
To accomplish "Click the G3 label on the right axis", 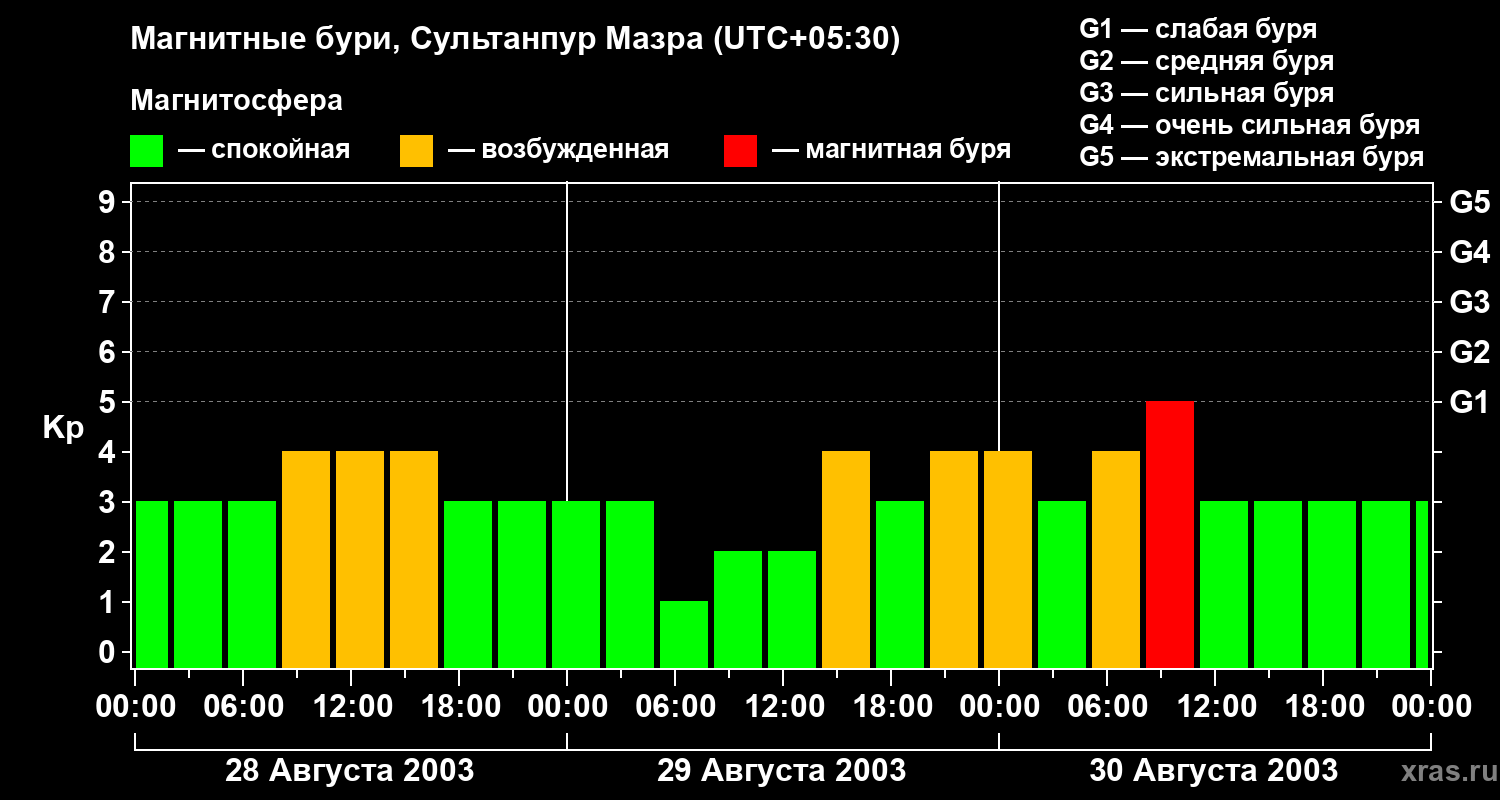I will click(1469, 302).
